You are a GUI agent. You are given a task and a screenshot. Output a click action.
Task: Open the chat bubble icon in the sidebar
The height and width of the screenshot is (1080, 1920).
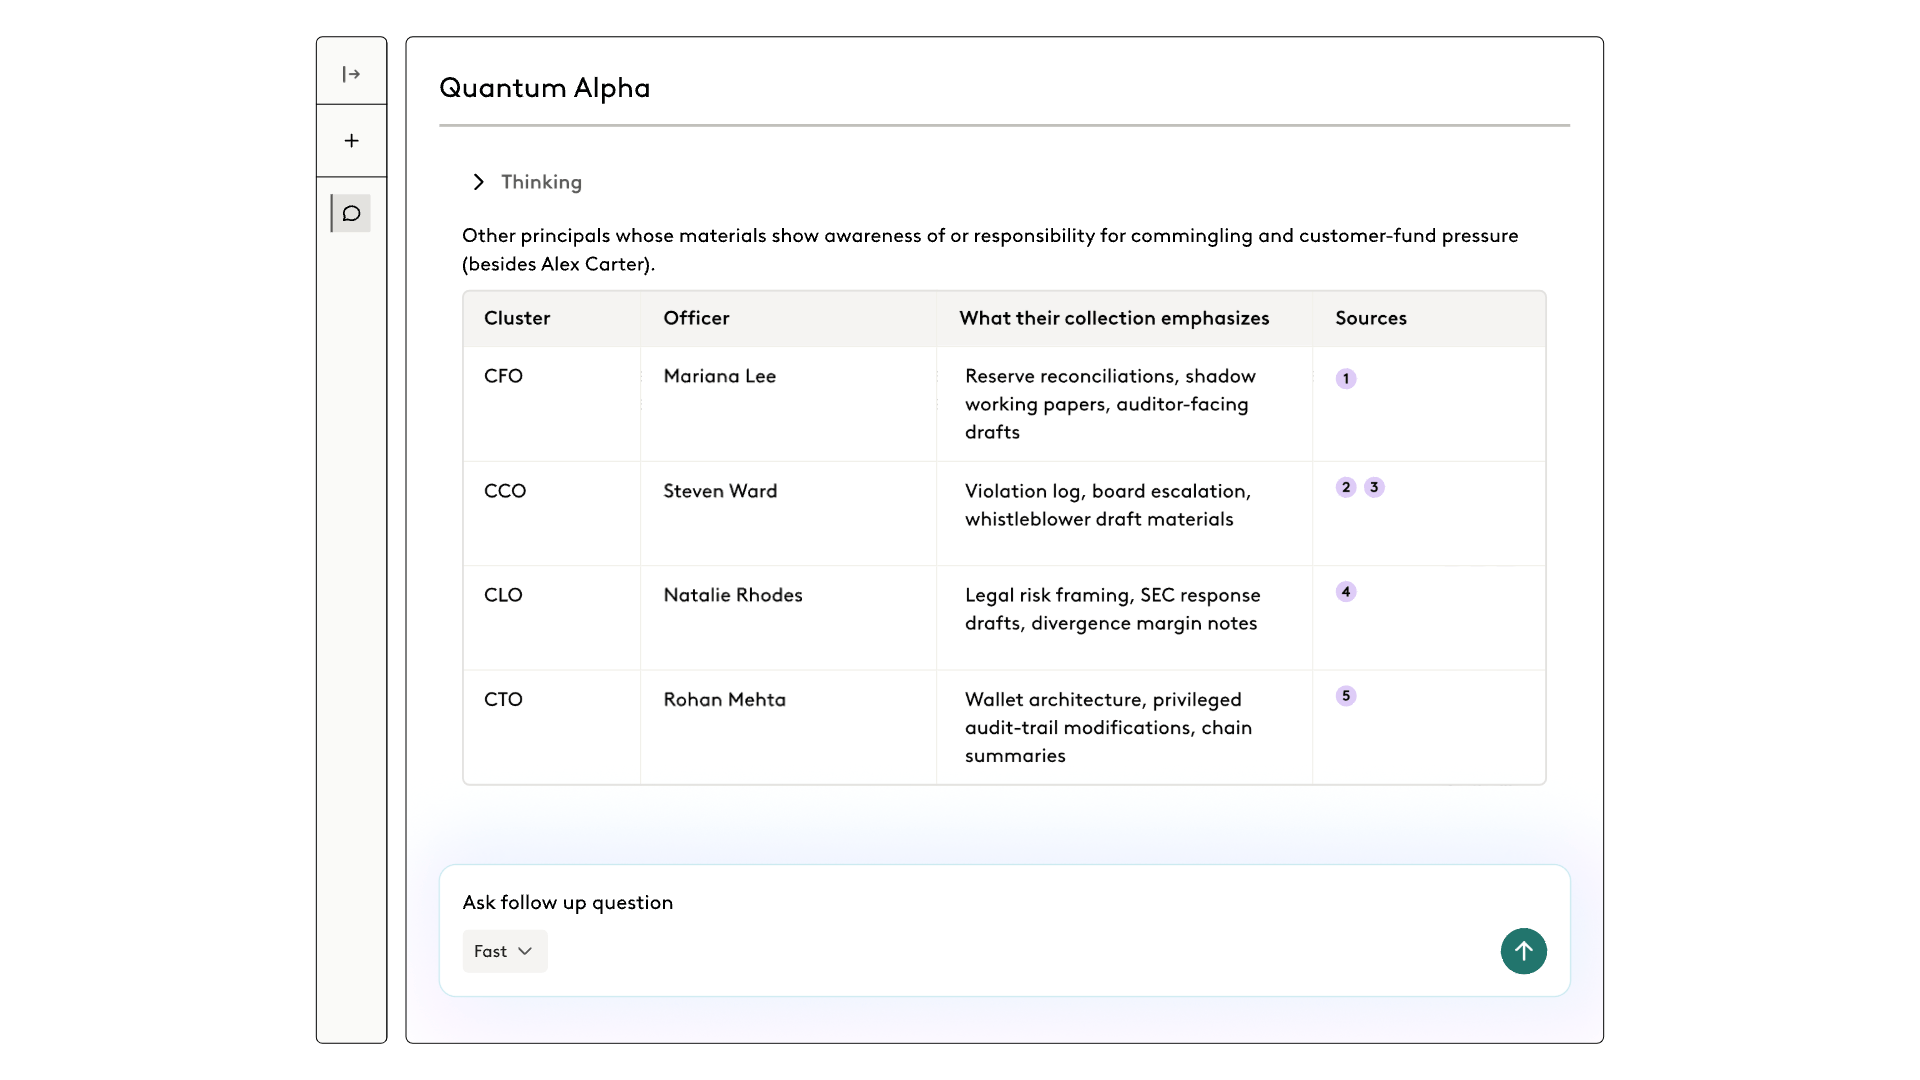click(x=351, y=213)
